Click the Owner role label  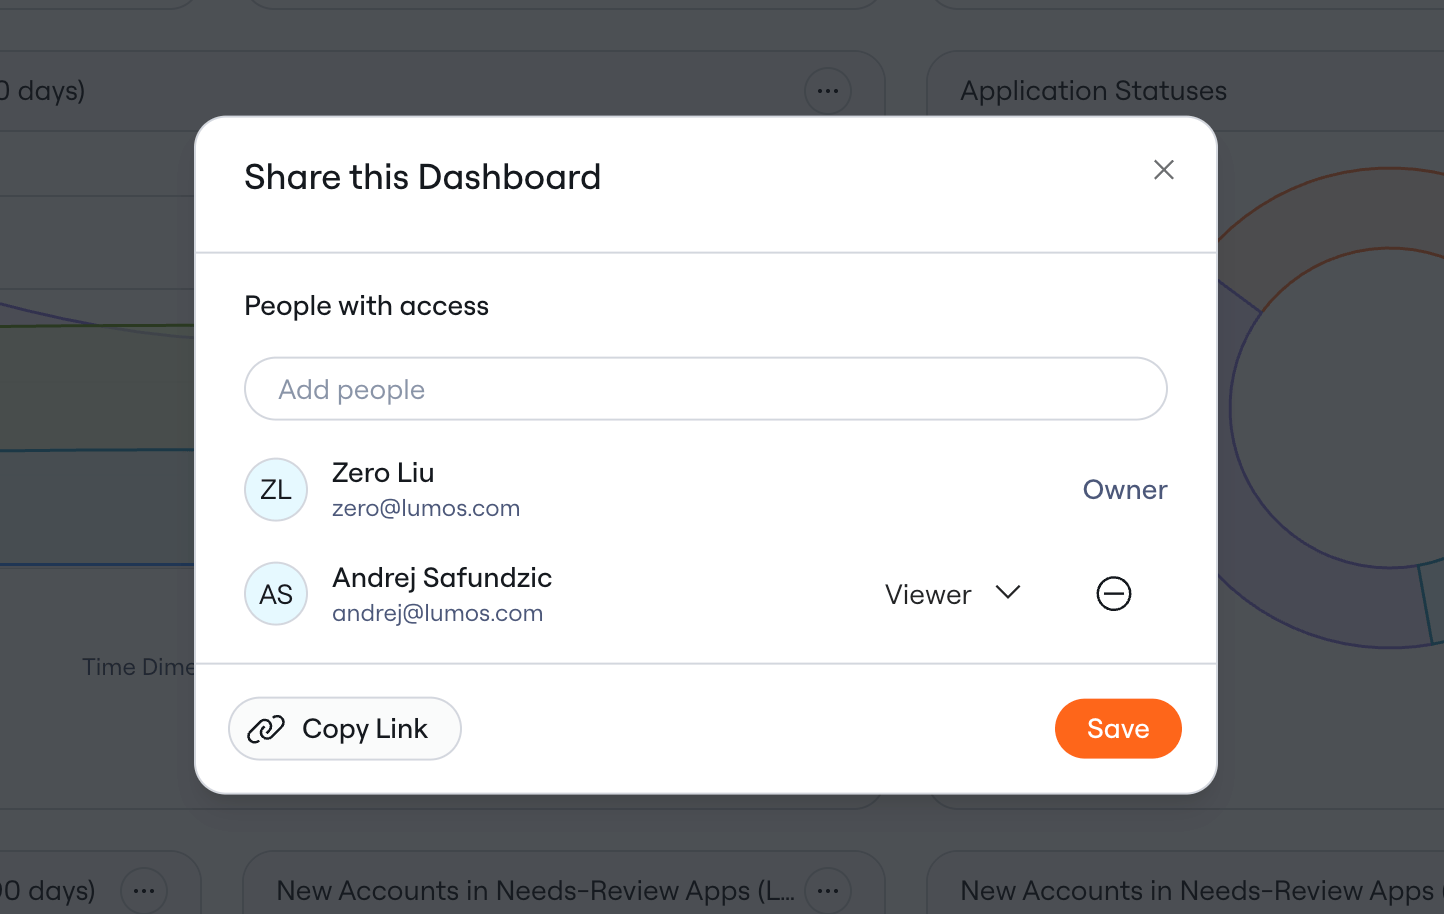pyautogui.click(x=1125, y=490)
